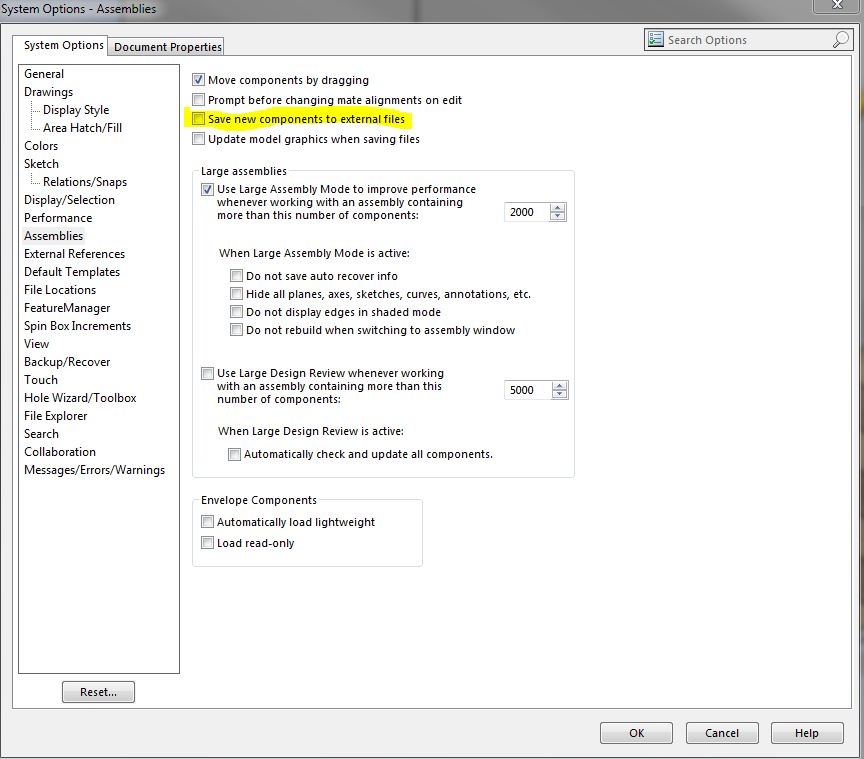
Task: Check Do not save auto recover info
Action: click(x=236, y=276)
